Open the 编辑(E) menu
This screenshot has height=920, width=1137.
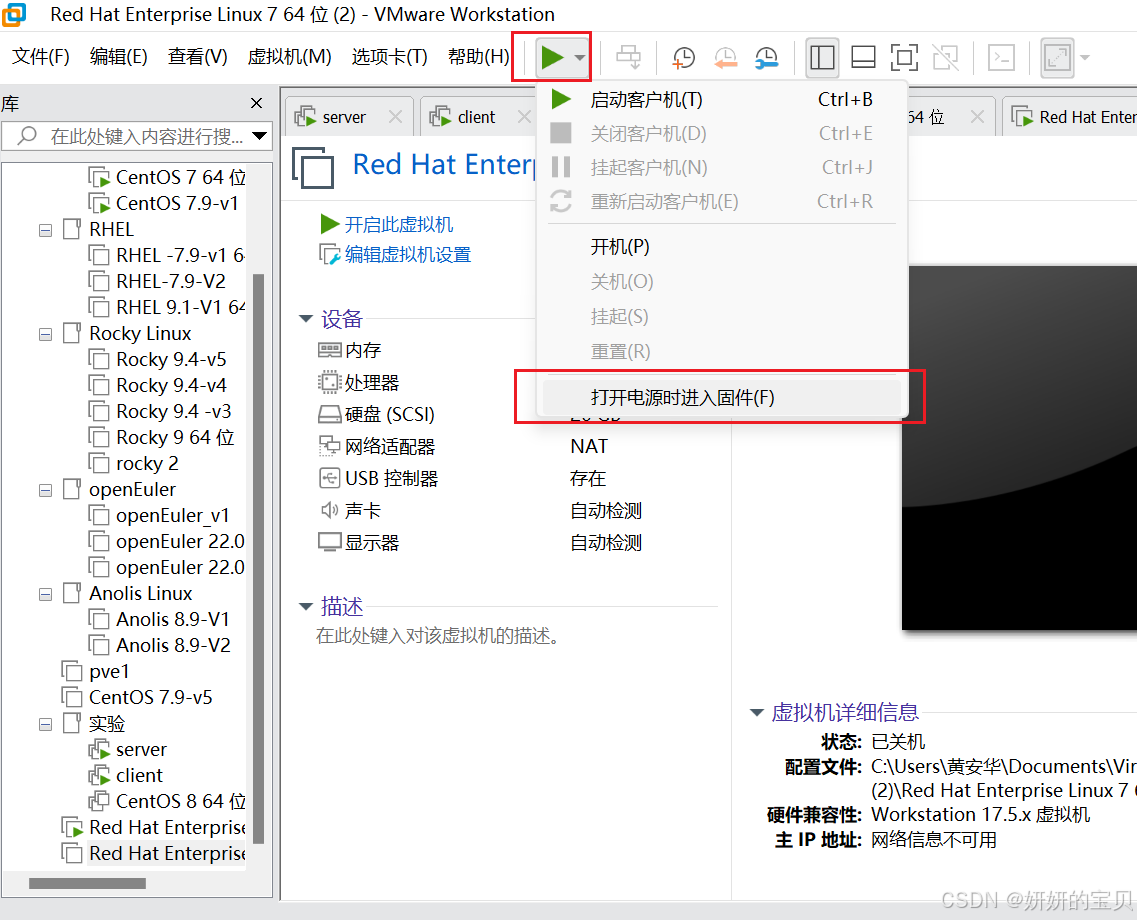118,57
